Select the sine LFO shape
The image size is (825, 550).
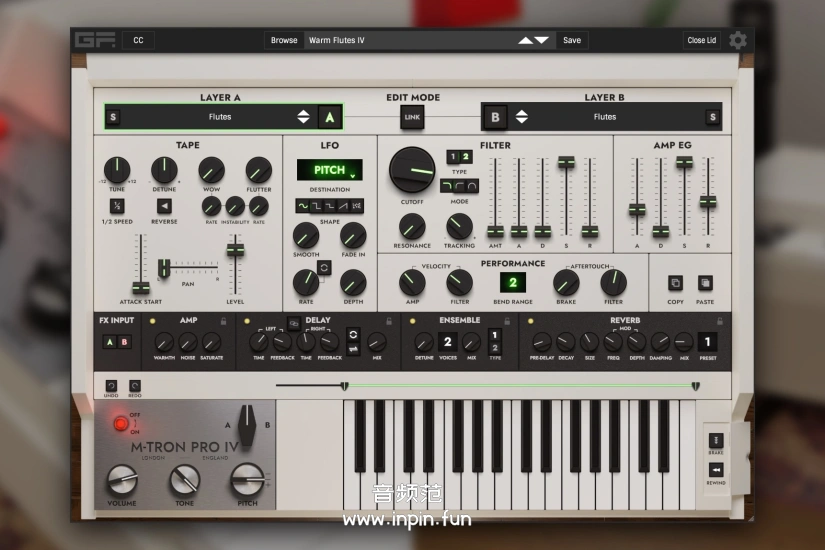[303, 206]
